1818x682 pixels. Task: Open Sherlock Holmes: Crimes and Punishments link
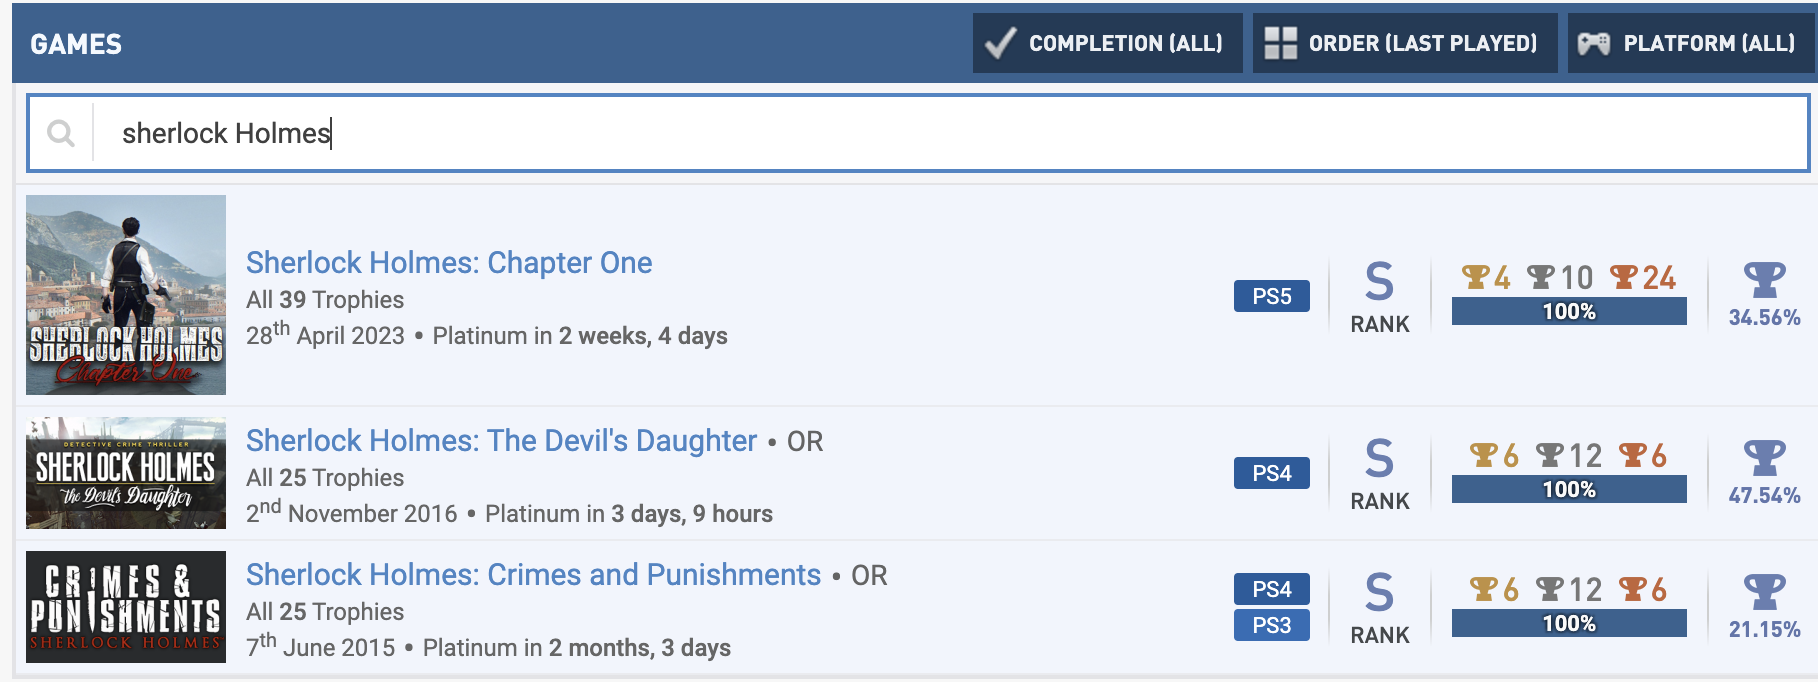point(533,574)
